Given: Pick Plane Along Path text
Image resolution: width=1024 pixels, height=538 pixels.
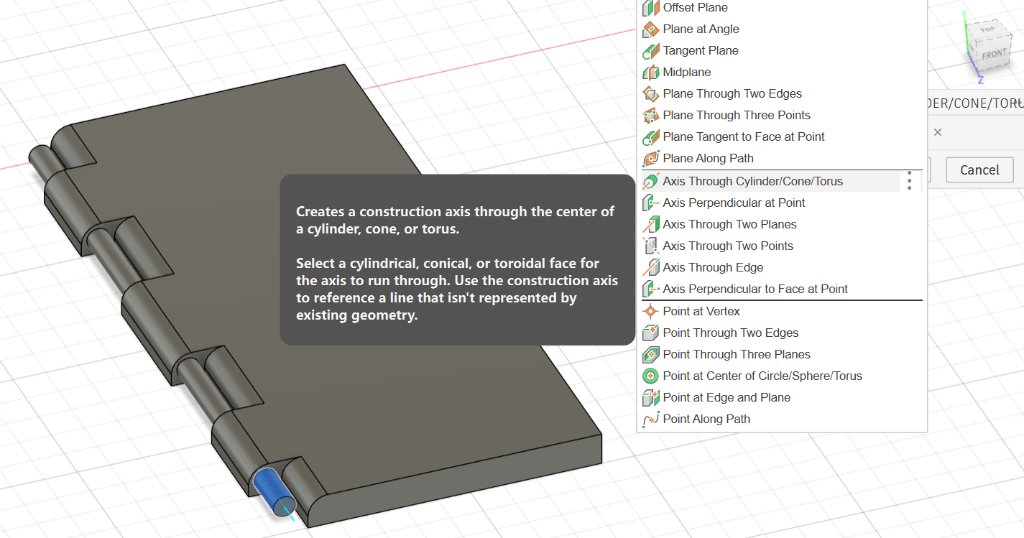Looking at the screenshot, I should tap(709, 159).
